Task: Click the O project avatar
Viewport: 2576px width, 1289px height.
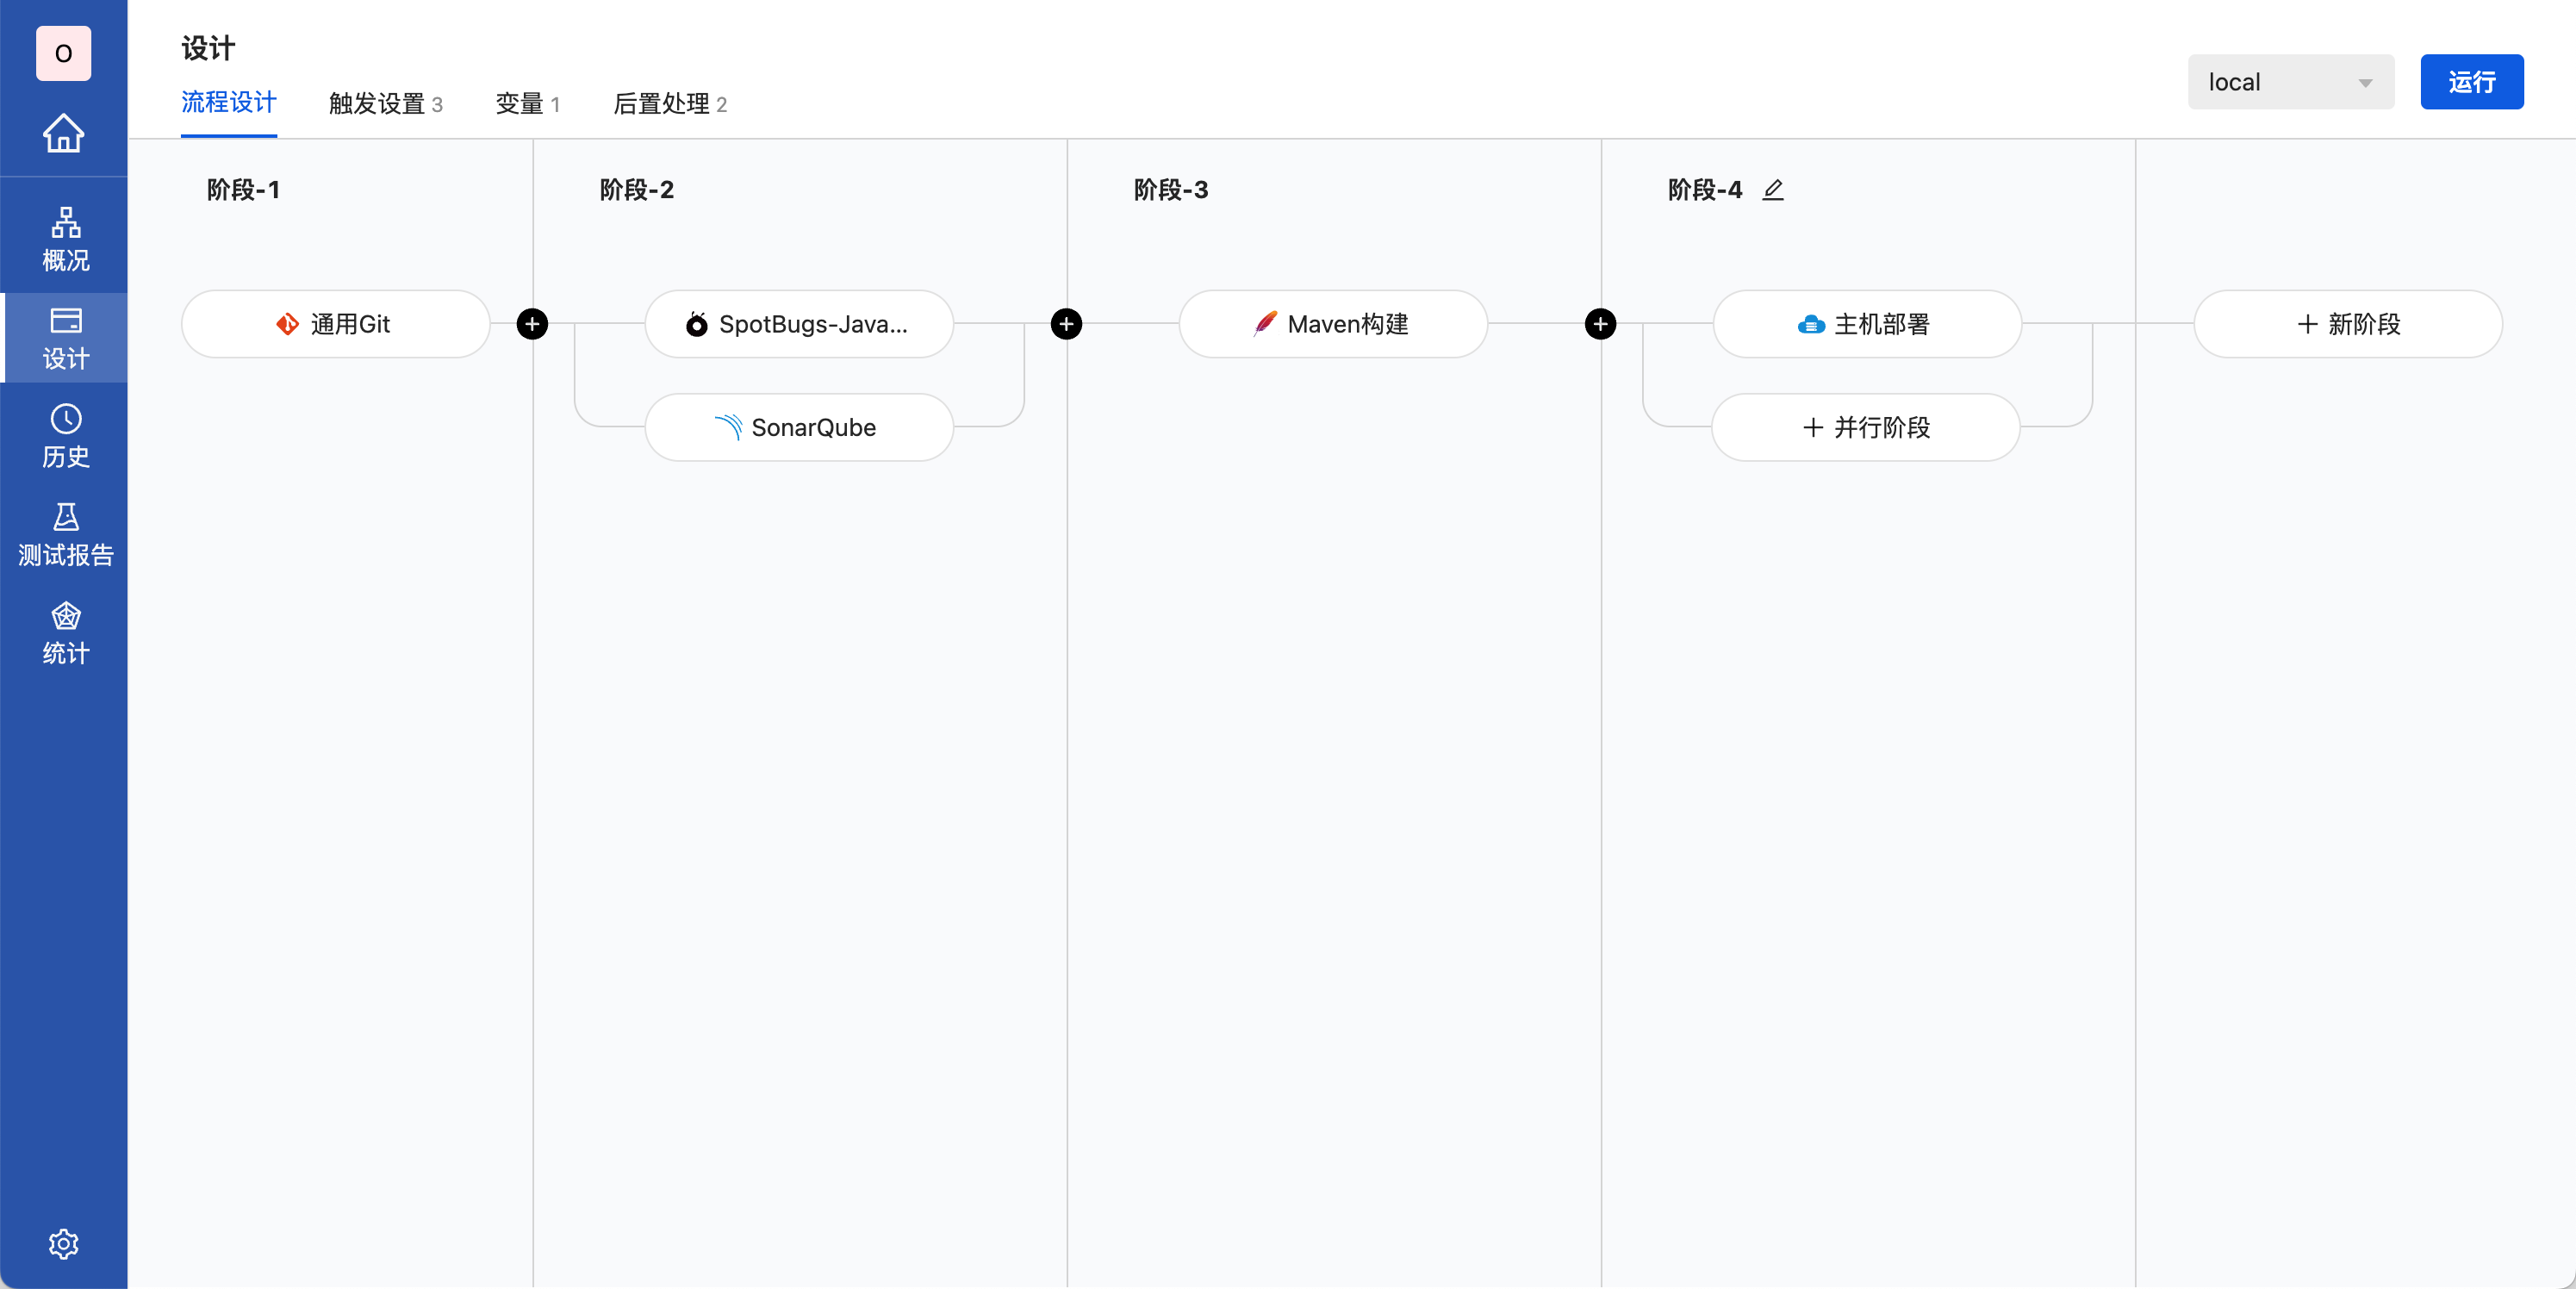Action: pyautogui.click(x=63, y=53)
